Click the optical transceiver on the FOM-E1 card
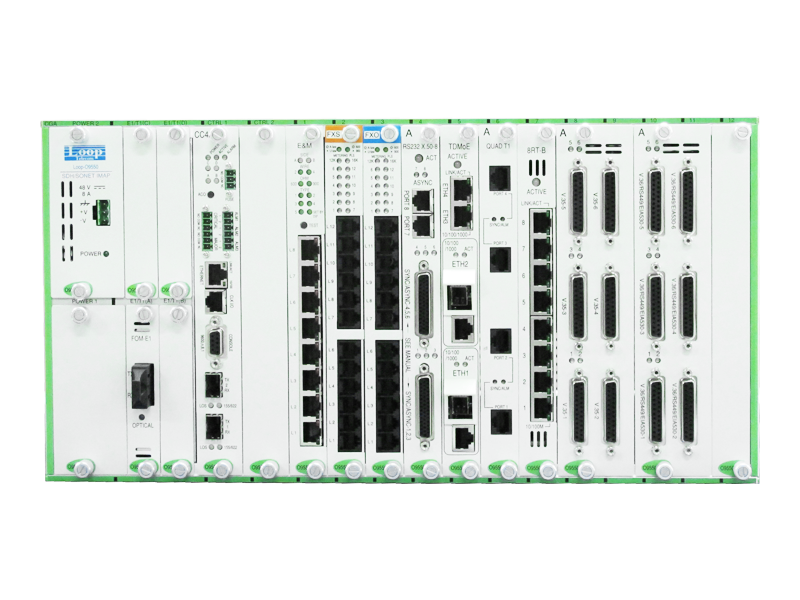The width and height of the screenshot is (800, 600). (143, 386)
